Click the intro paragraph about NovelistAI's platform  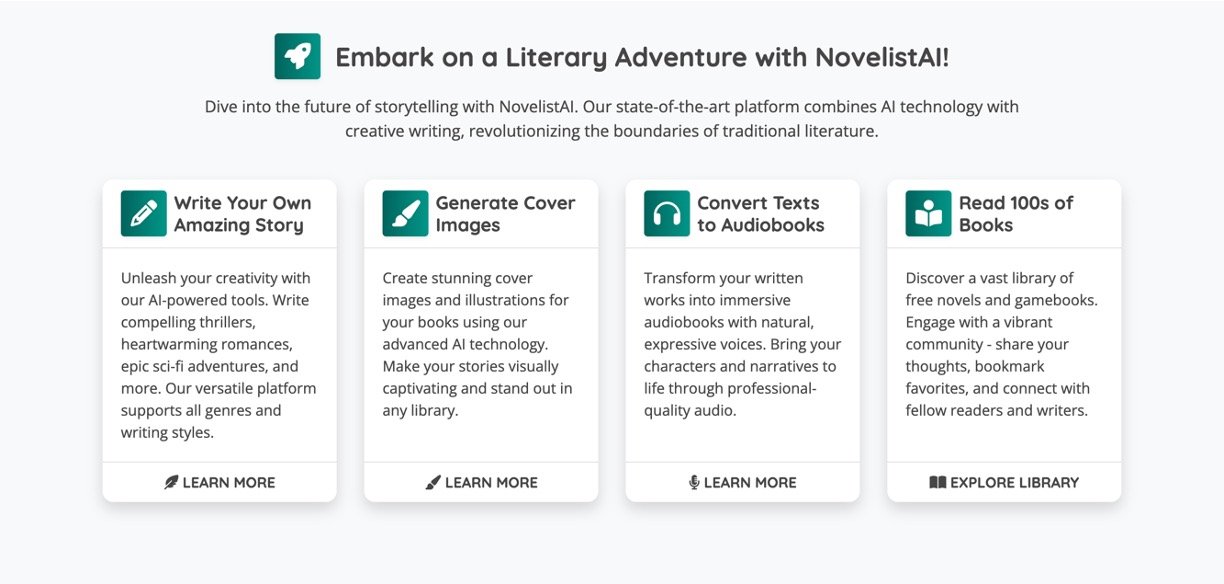pyautogui.click(x=612, y=118)
